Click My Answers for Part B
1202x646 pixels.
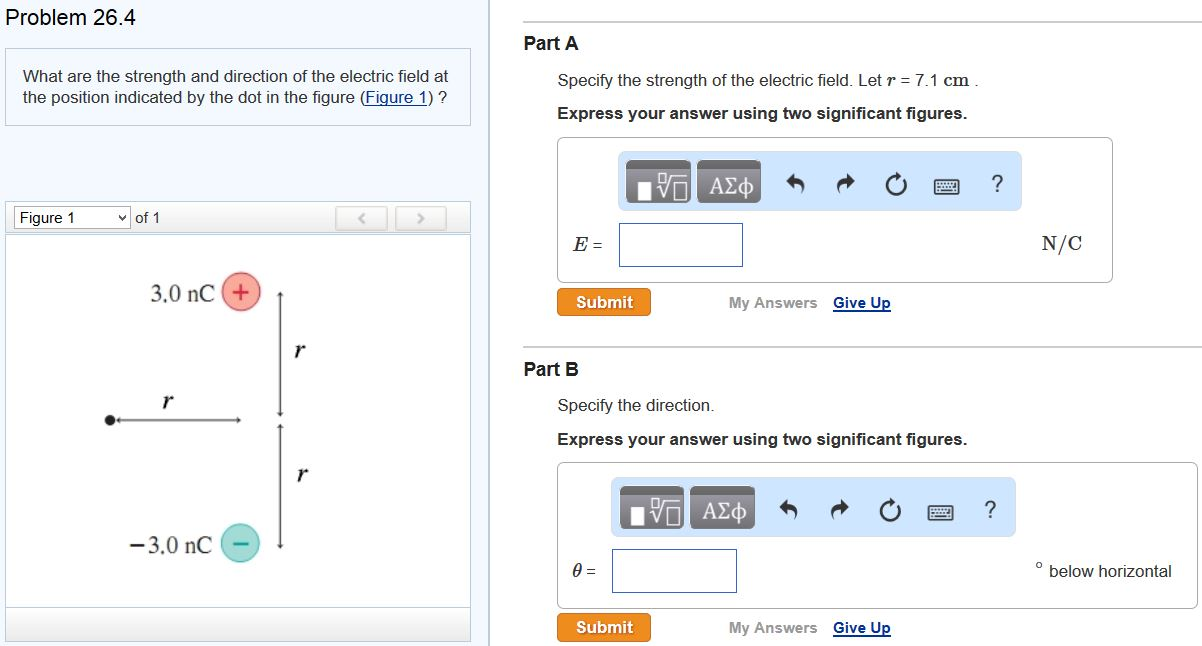click(772, 627)
